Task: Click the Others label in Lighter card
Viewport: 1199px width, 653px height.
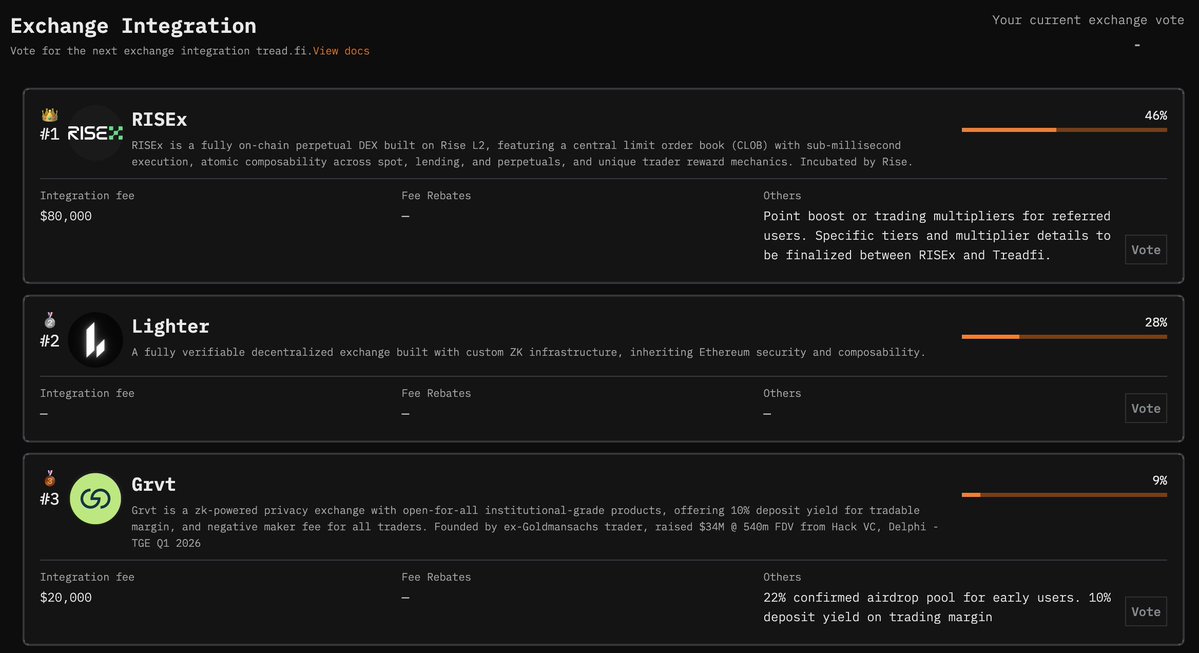Action: click(782, 394)
